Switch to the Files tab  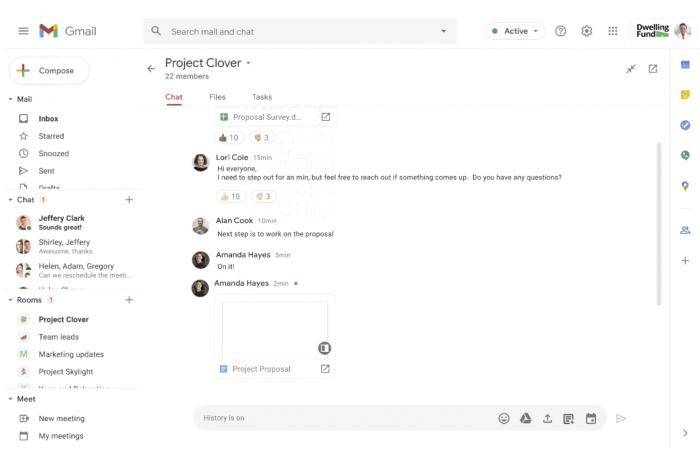pyautogui.click(x=217, y=97)
